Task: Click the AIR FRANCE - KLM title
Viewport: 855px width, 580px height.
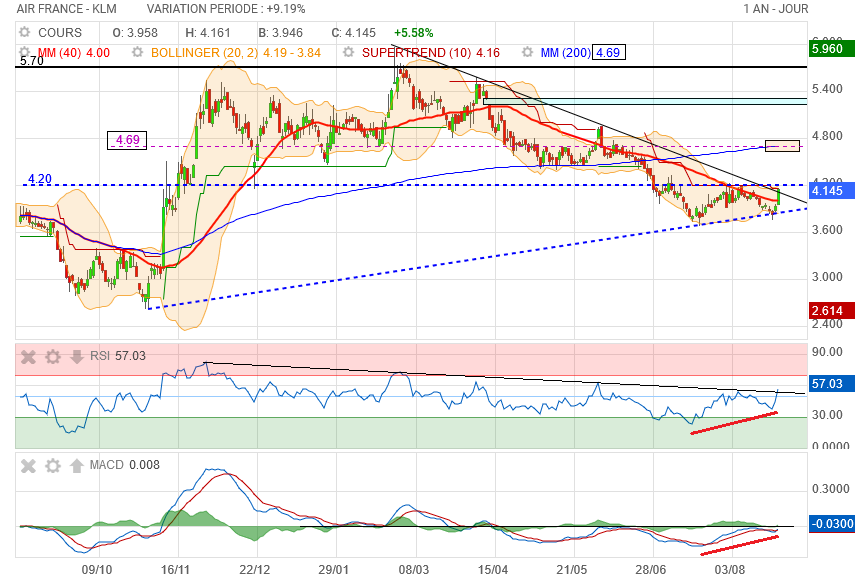Action: (67, 9)
